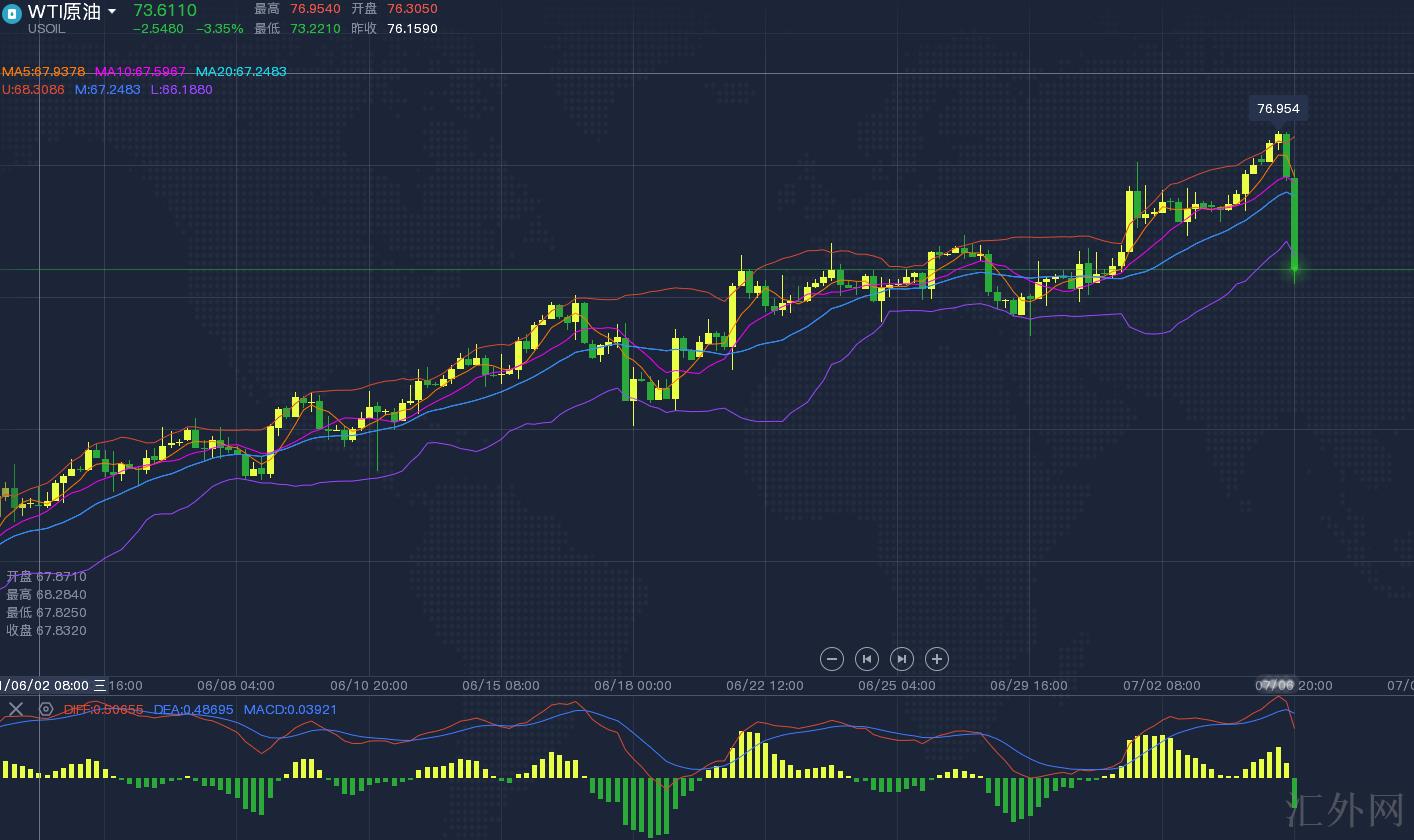Close the MACD indicator panel
1414x840 pixels.
pyautogui.click(x=16, y=709)
